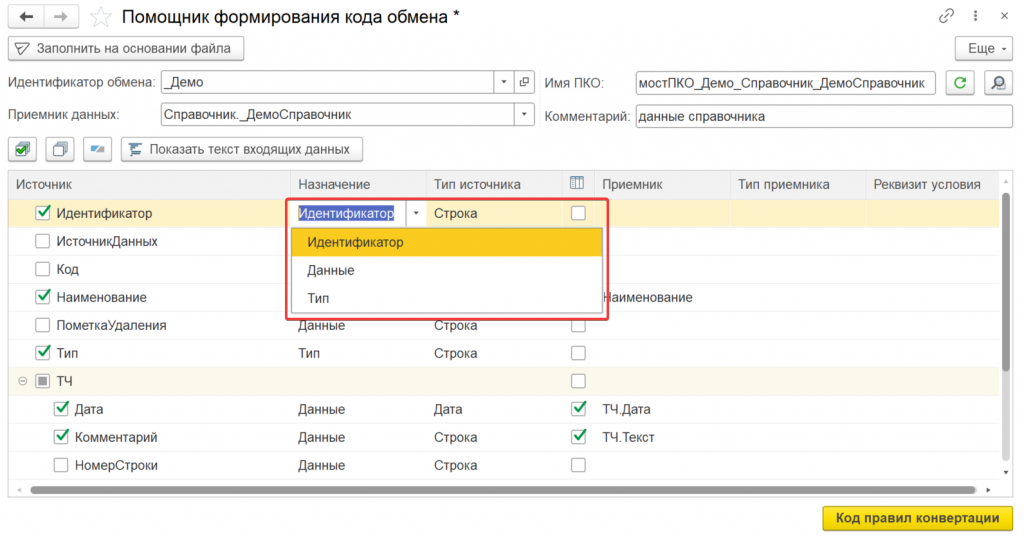The height and width of the screenshot is (539, 1024).
Task: Click the uncheck all rows icon
Action: tap(60, 149)
